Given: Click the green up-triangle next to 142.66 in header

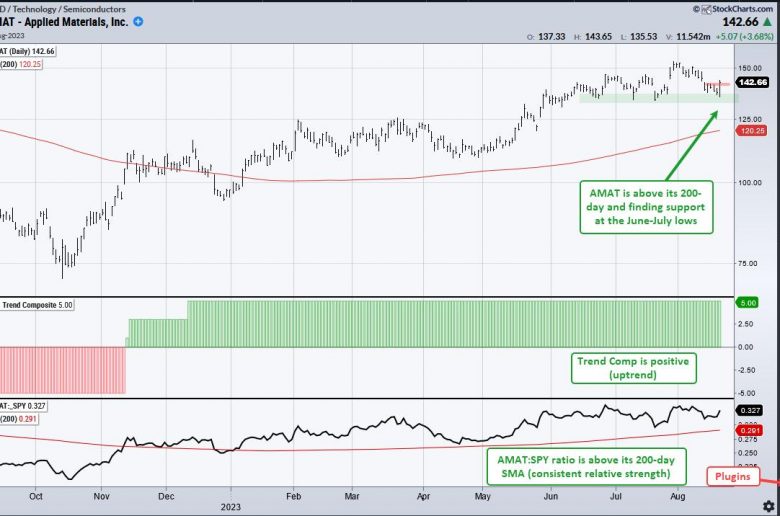Looking at the screenshot, I should tap(768, 22).
